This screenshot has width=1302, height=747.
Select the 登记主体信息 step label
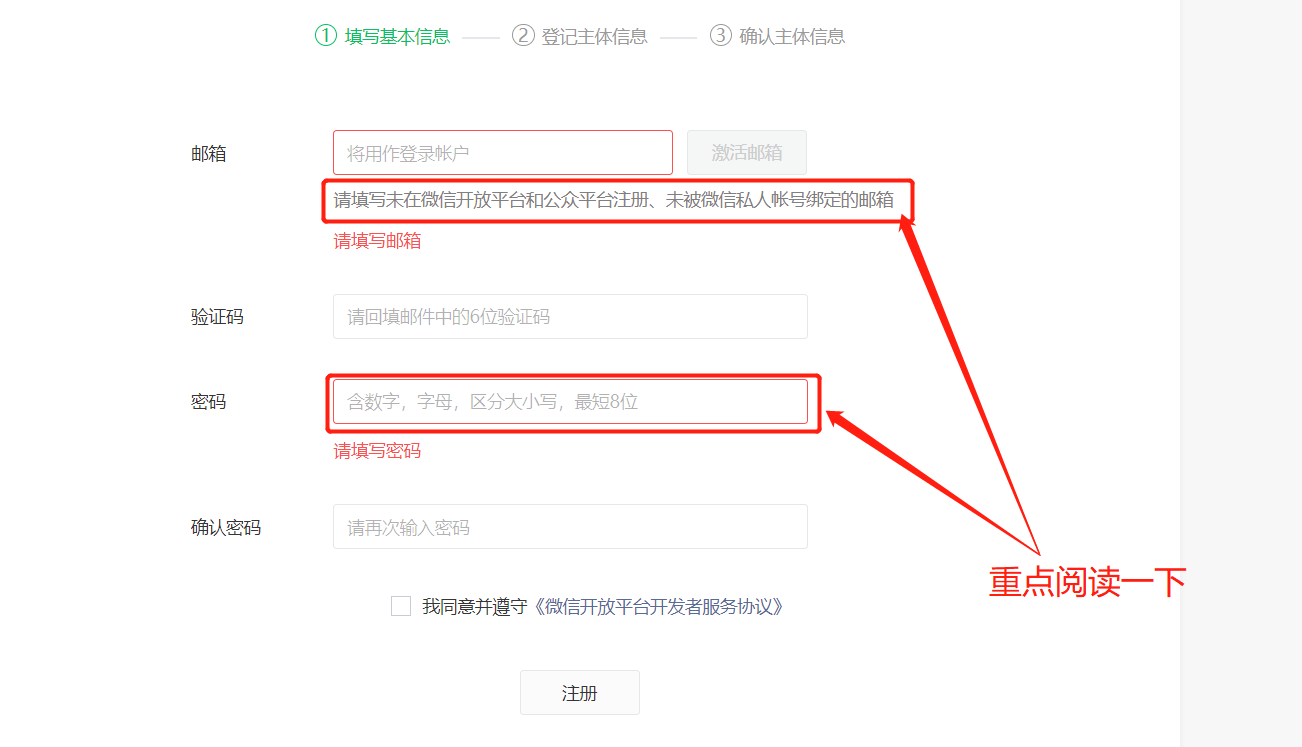pos(594,37)
